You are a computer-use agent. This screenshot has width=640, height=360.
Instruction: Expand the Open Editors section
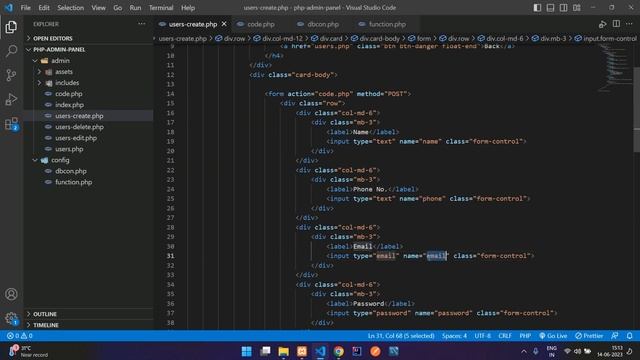89,38
